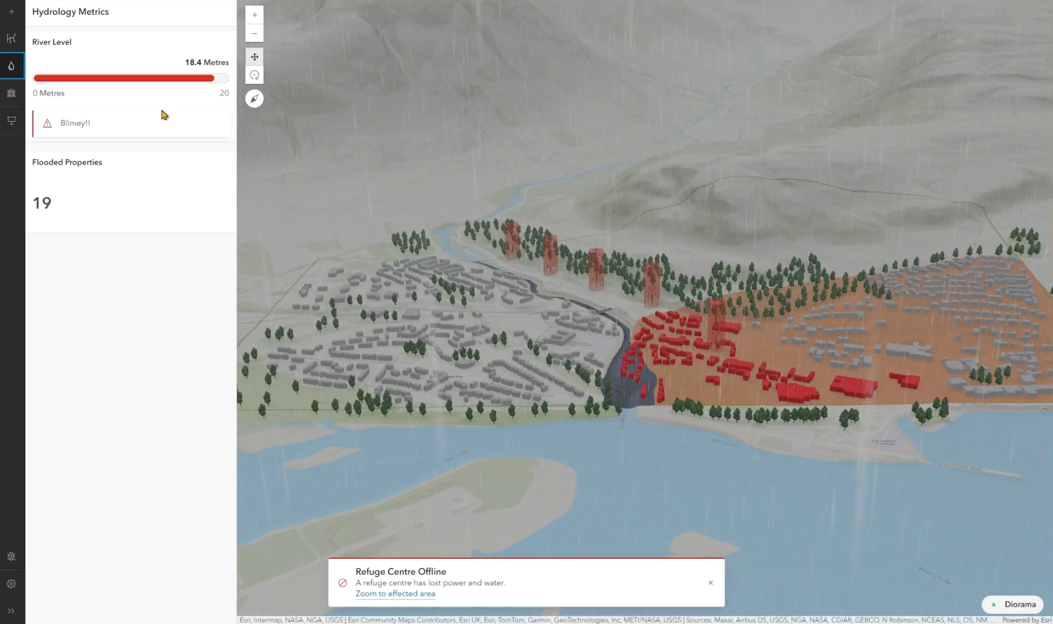
Task: Switch to rotate navigation mode
Action: [254, 76]
